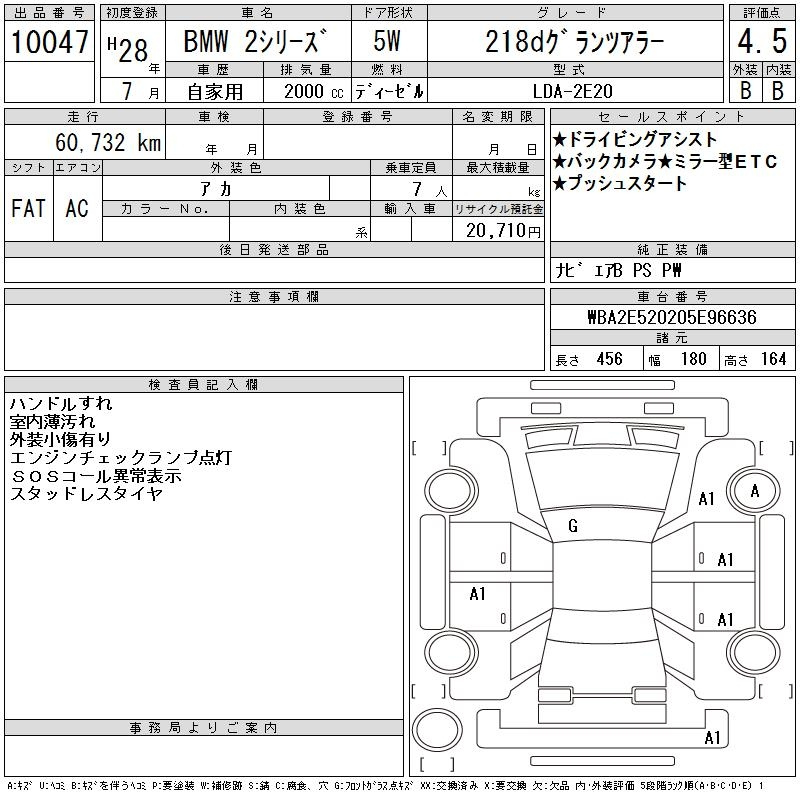This screenshot has height=800, width=800.
Task: Click the 評価点 header
Action: (762, 13)
